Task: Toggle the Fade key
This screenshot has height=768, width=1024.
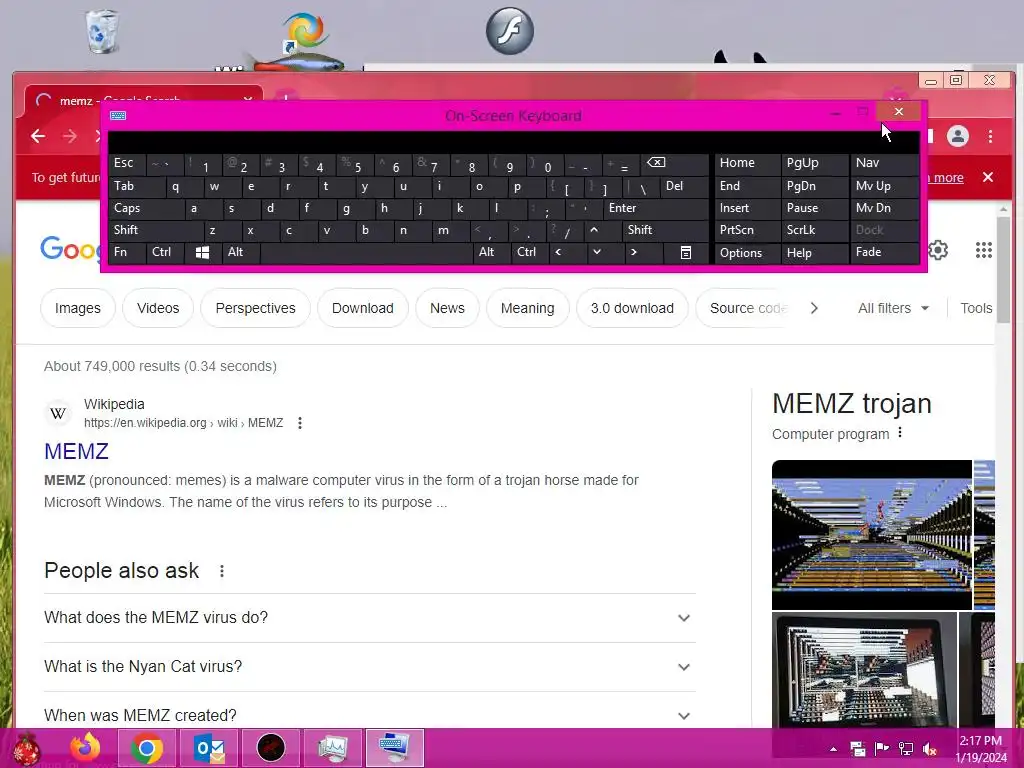Action: point(884,252)
